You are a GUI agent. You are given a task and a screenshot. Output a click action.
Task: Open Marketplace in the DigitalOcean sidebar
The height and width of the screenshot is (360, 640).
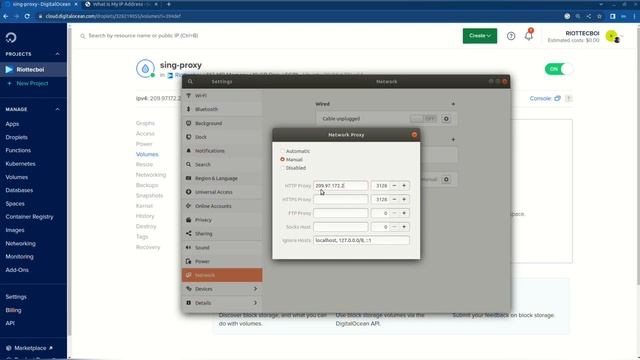click(x=30, y=348)
